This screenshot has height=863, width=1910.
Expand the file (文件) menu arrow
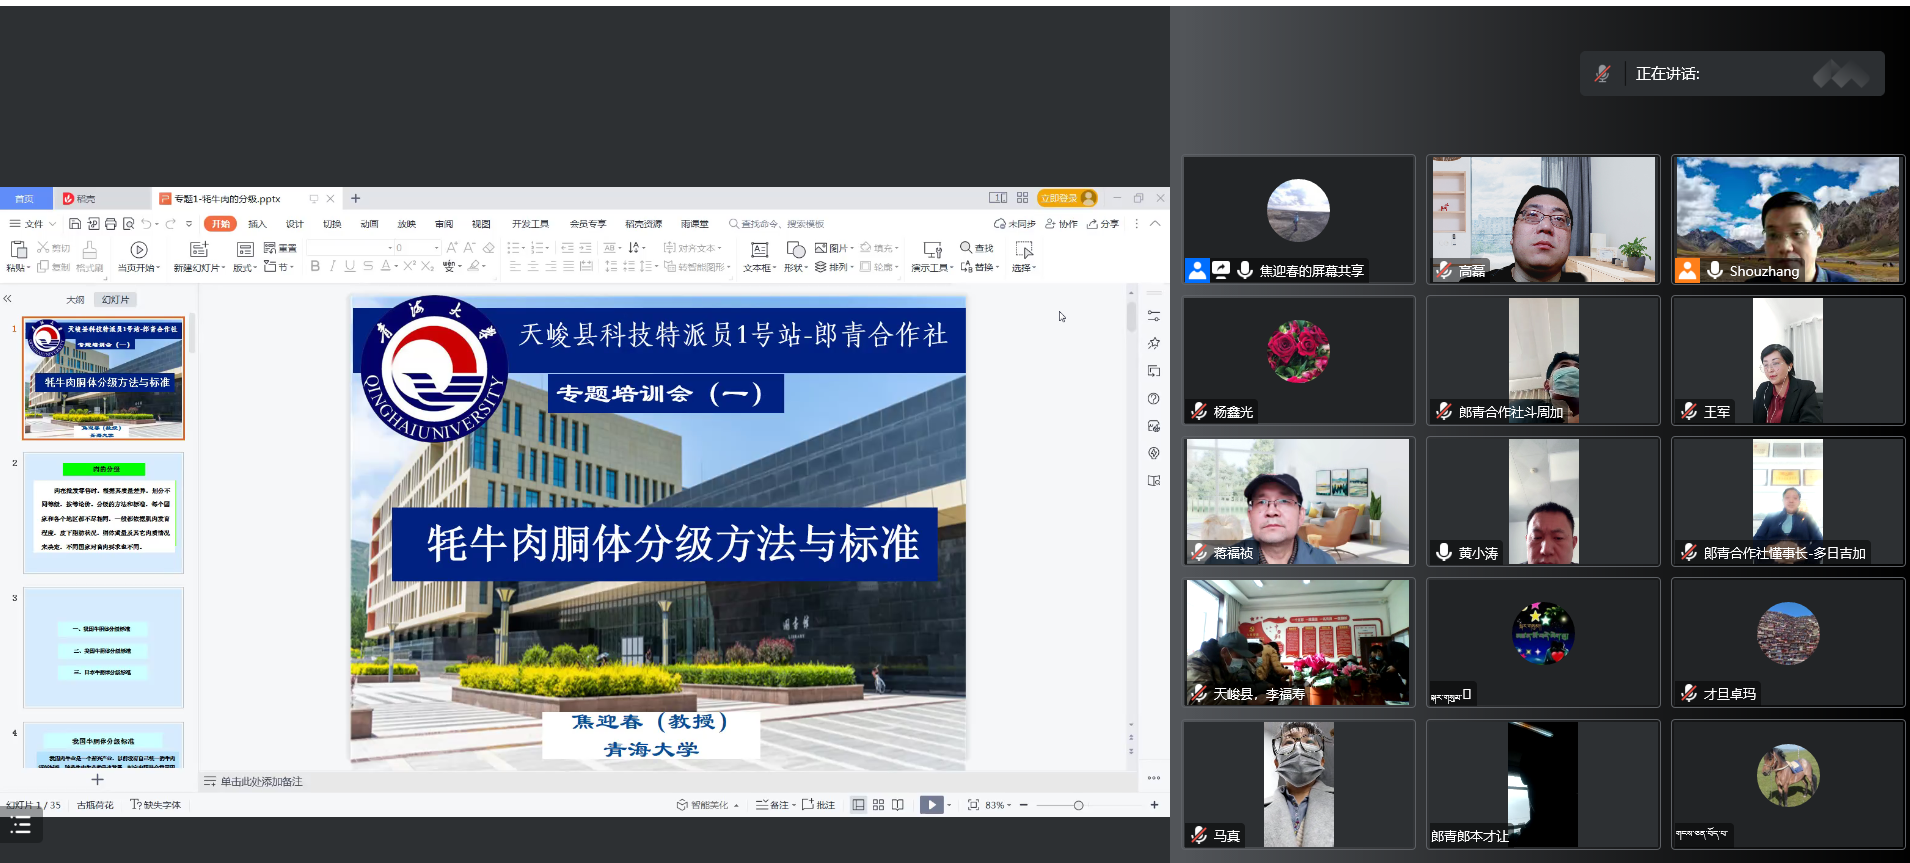(52, 224)
